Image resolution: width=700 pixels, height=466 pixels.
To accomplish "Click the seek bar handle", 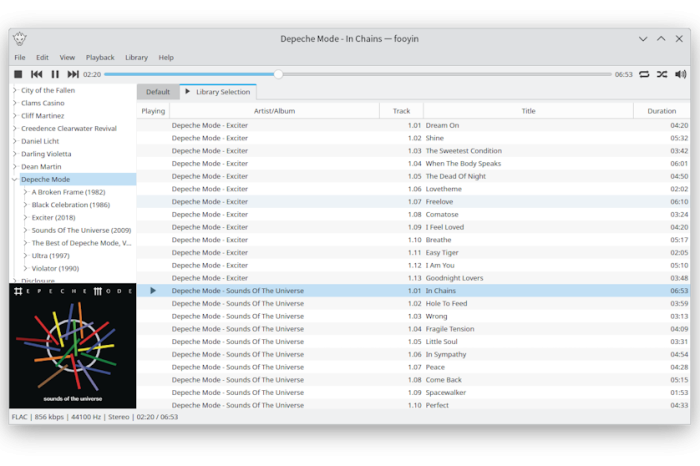I will coord(278,74).
